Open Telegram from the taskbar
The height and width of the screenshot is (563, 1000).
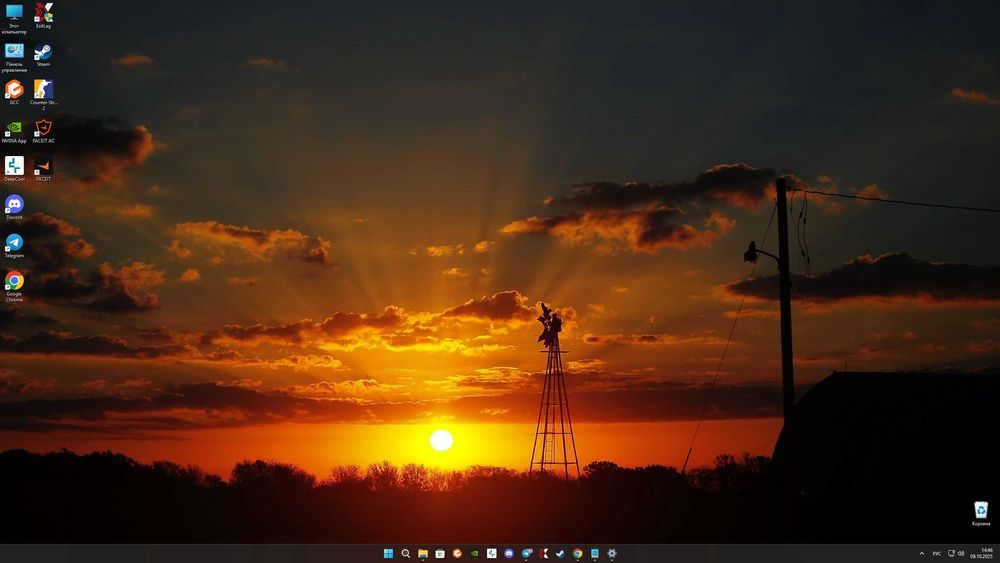point(526,553)
